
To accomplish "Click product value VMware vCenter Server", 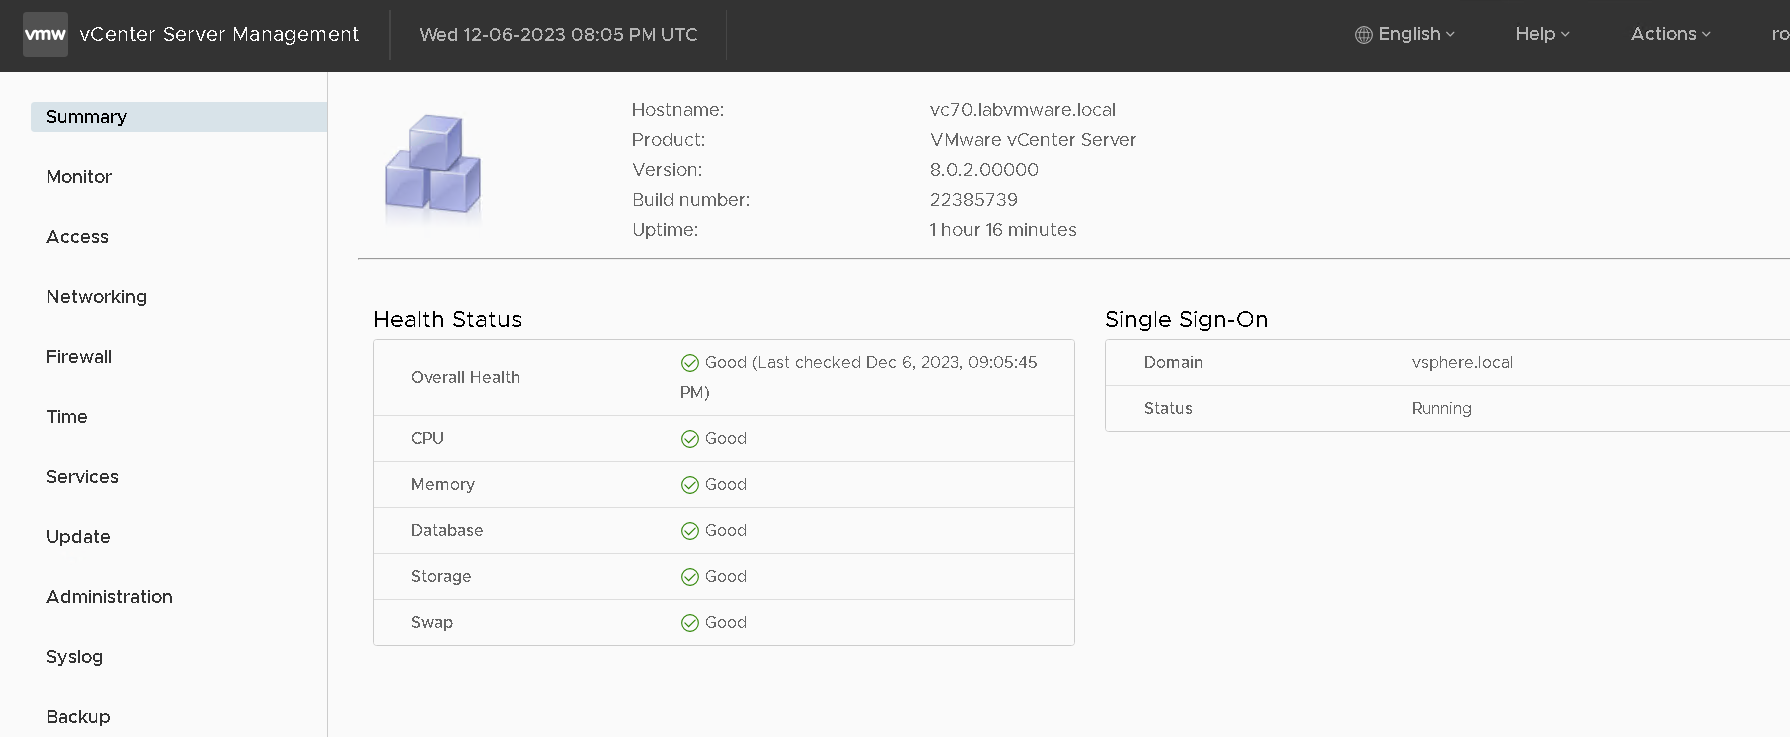I will click(1033, 140).
